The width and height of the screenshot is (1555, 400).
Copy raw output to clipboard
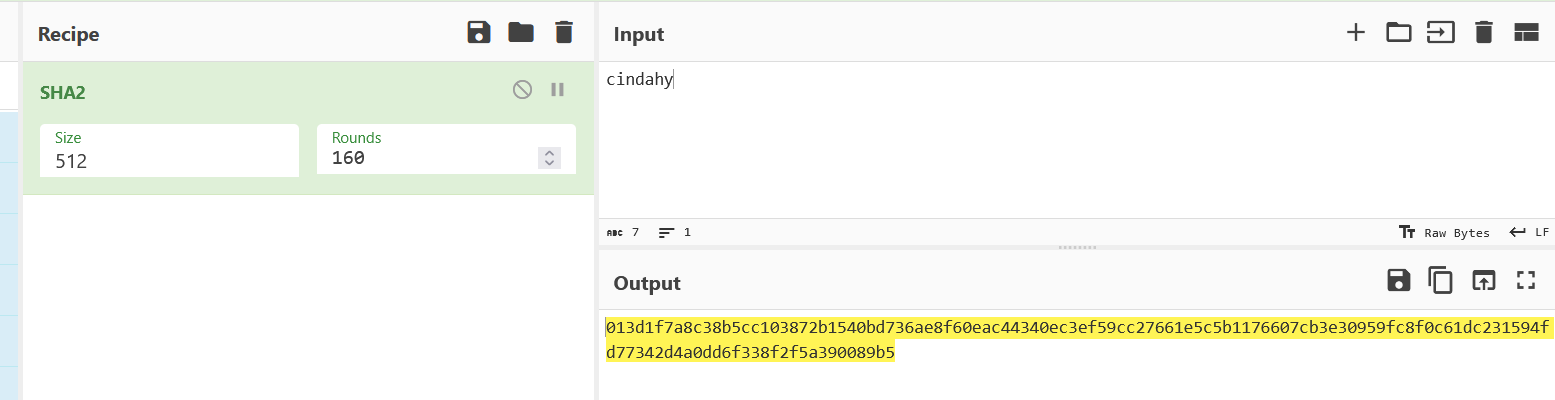(1440, 281)
